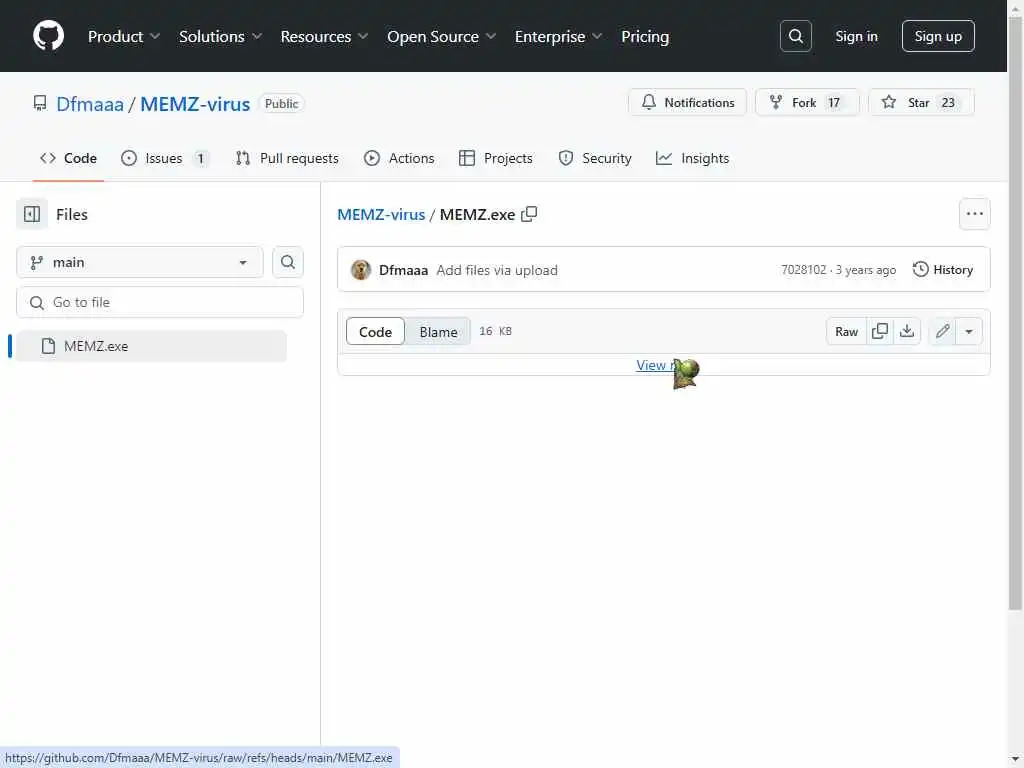Click Sign in
1024x768 pixels.
click(x=856, y=36)
